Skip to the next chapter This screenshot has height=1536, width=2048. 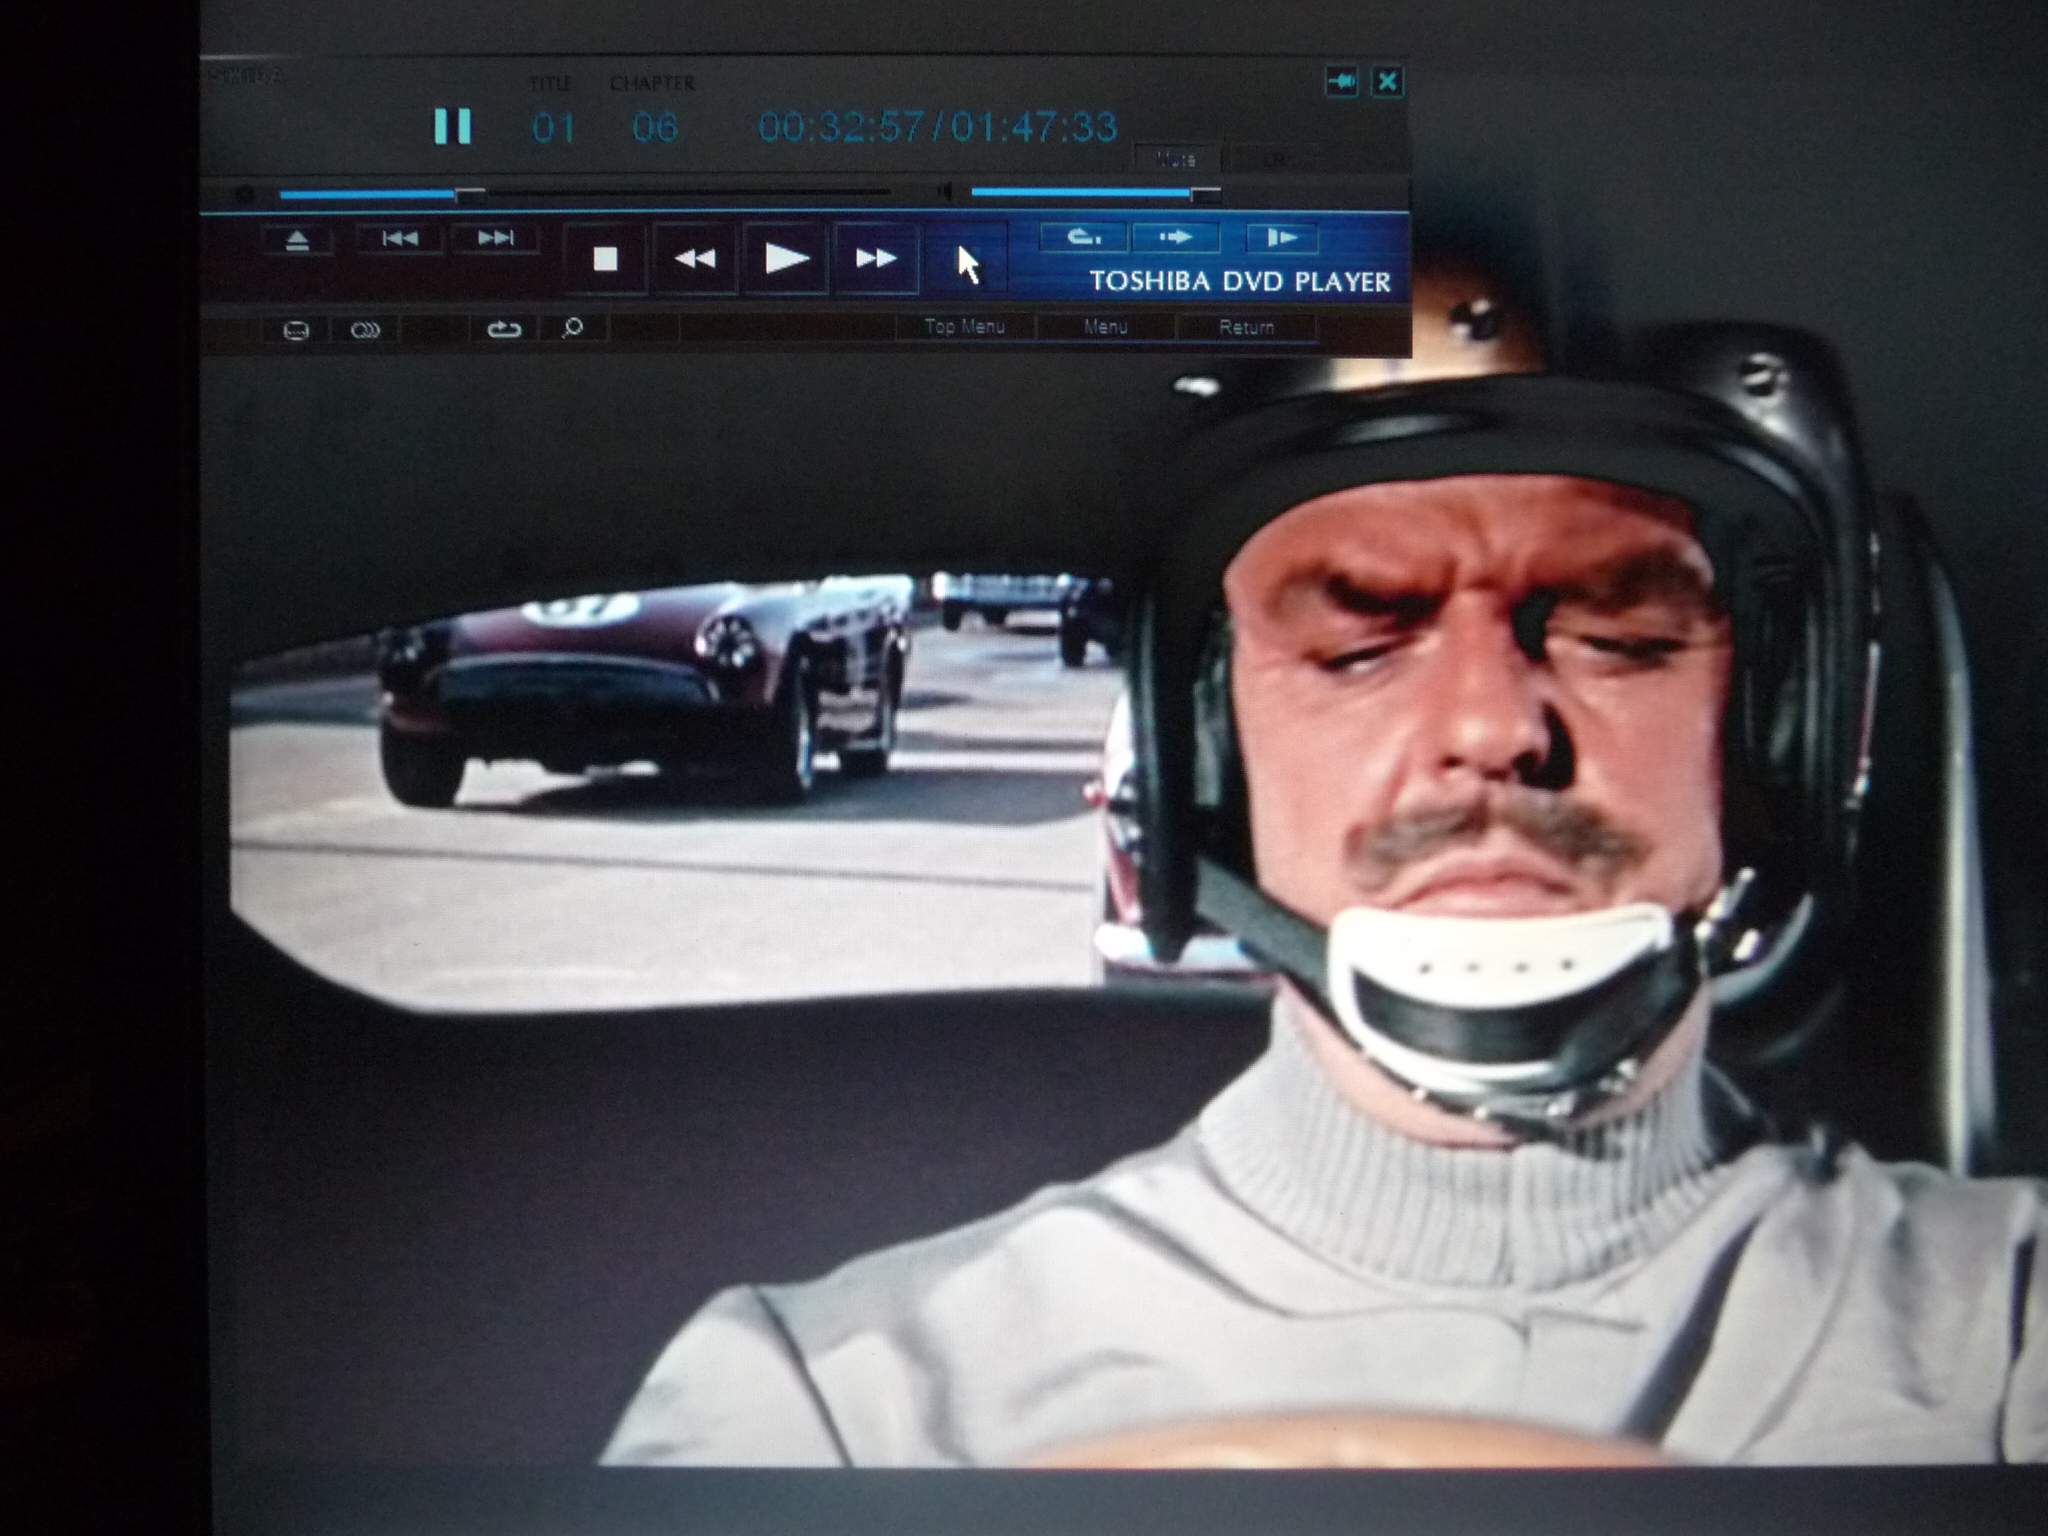click(x=495, y=238)
